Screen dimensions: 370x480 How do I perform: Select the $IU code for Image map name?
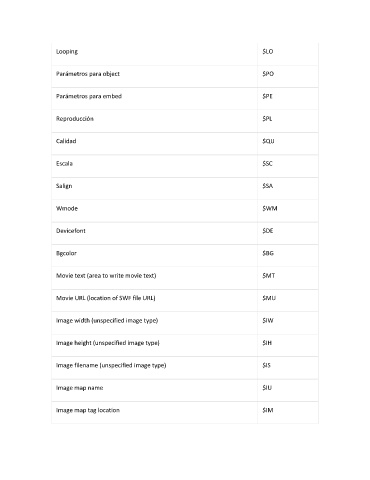pyautogui.click(x=267, y=388)
